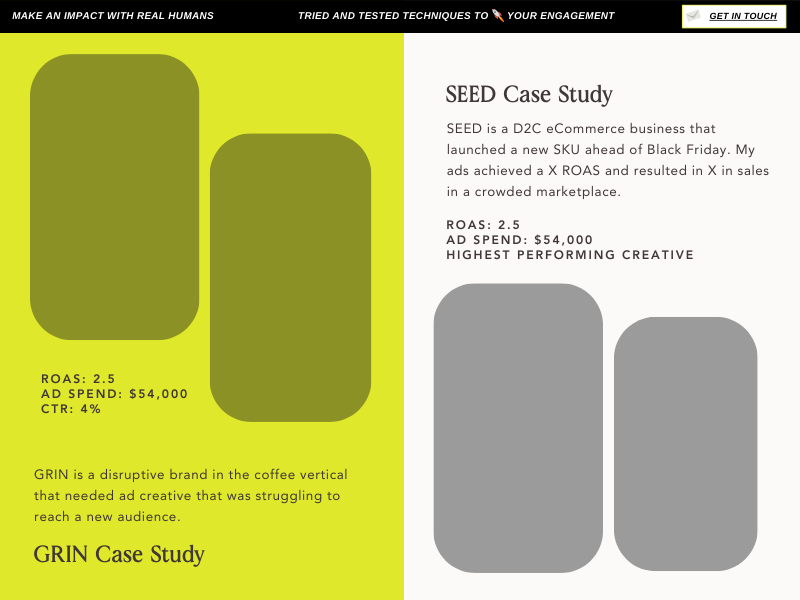Open the larger grey image placeholder under SEED stats
Image resolution: width=800 pixels, height=600 pixels.
click(518, 428)
